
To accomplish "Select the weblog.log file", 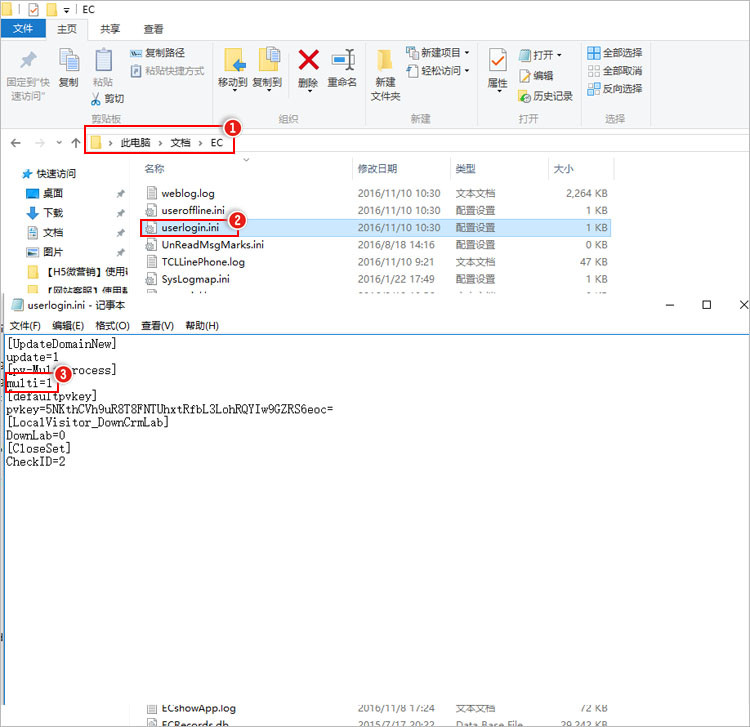I will point(188,193).
